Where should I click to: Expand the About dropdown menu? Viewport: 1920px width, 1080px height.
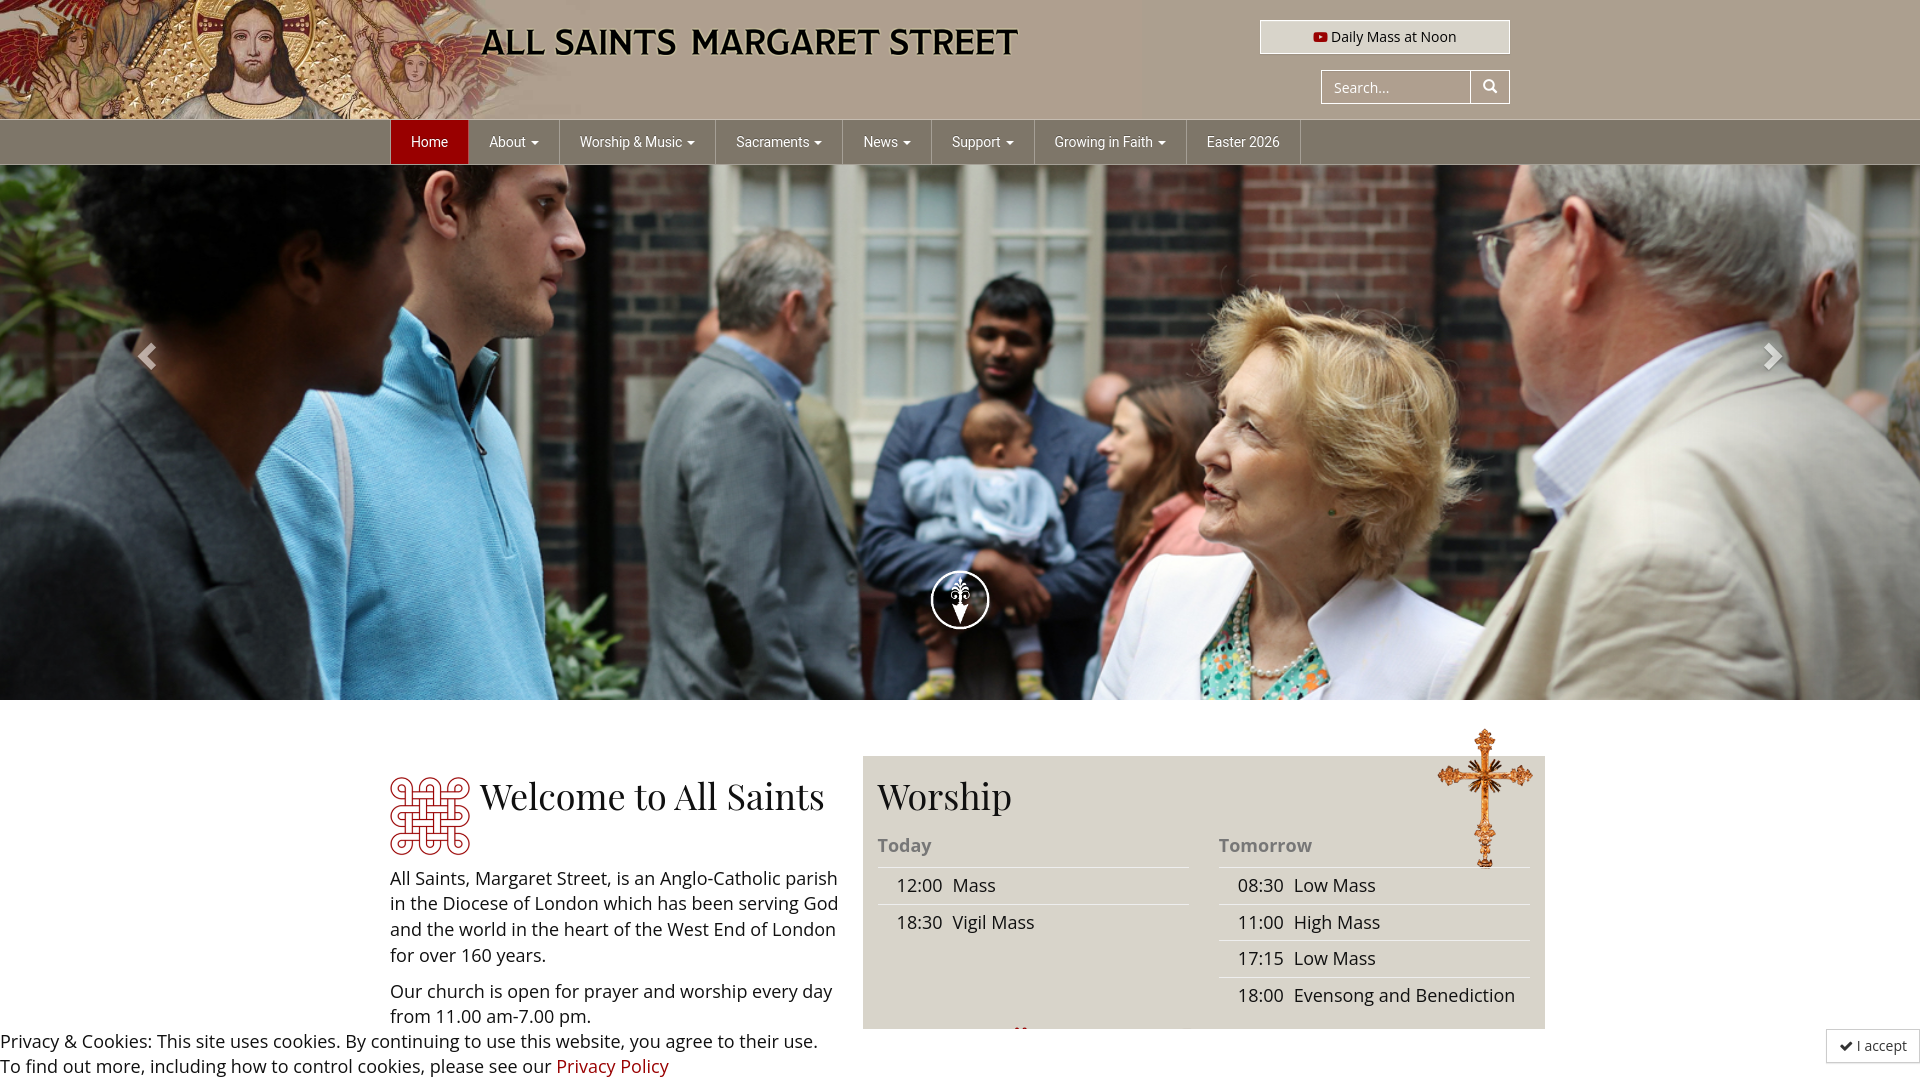[x=514, y=142]
